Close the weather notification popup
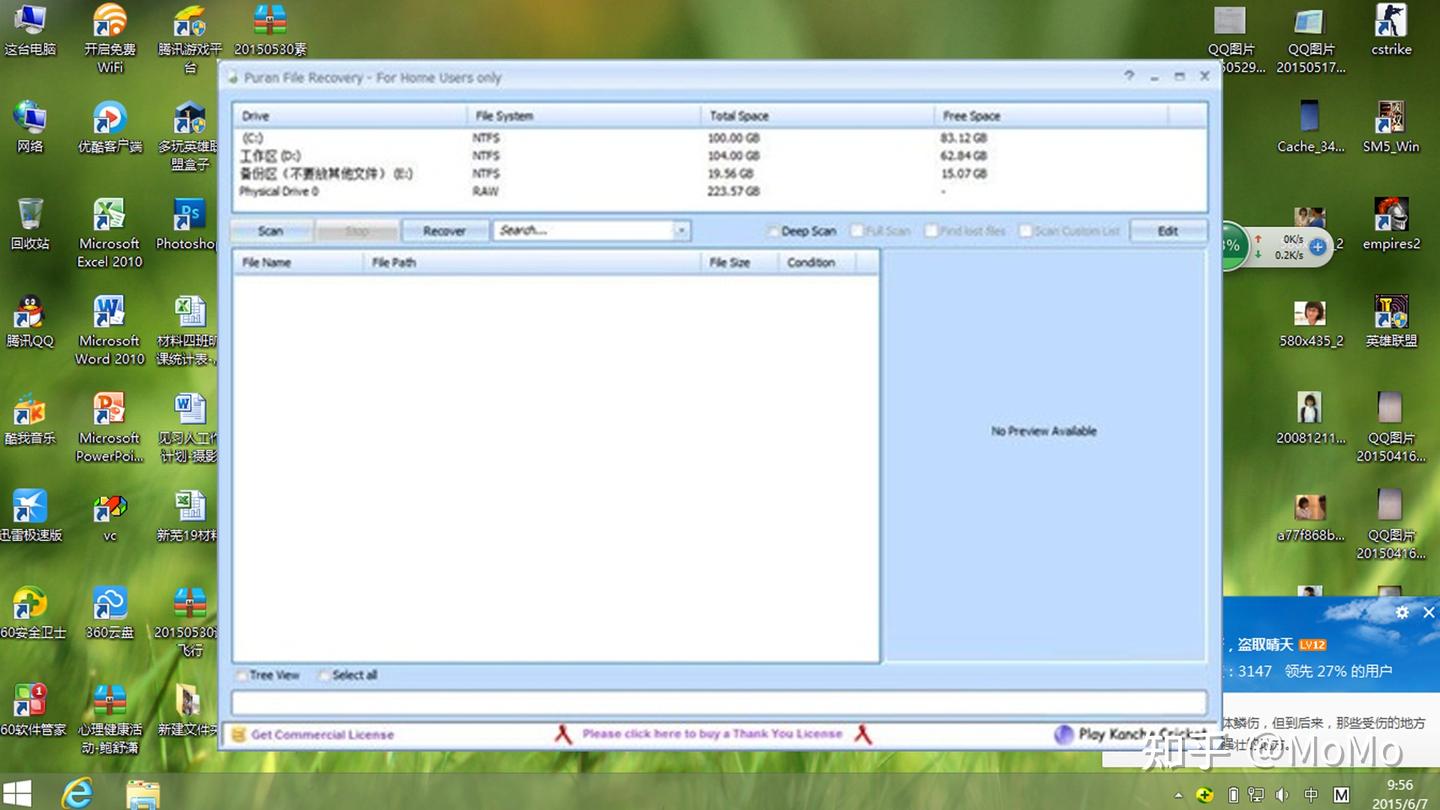The width and height of the screenshot is (1440, 810). pos(1429,612)
